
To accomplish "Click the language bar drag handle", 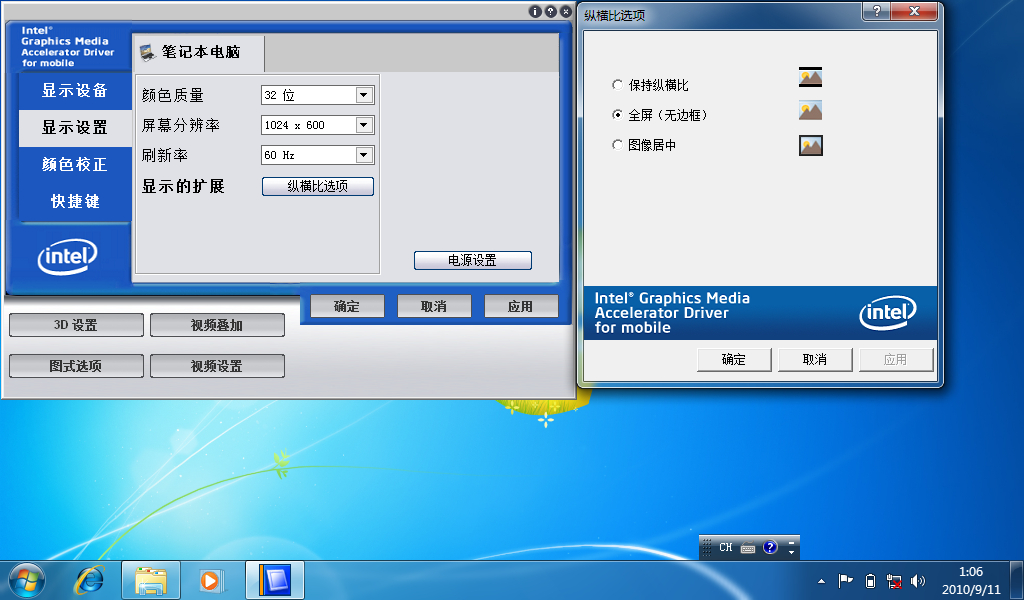I will tap(707, 548).
